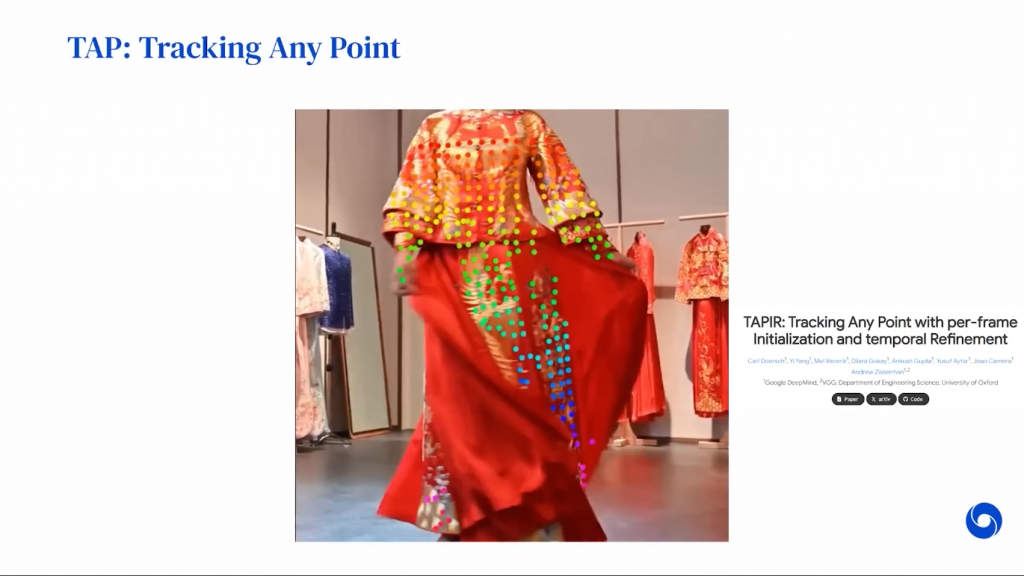Open Dilara Gokay author link
The image size is (1024, 576).
tap(870, 361)
